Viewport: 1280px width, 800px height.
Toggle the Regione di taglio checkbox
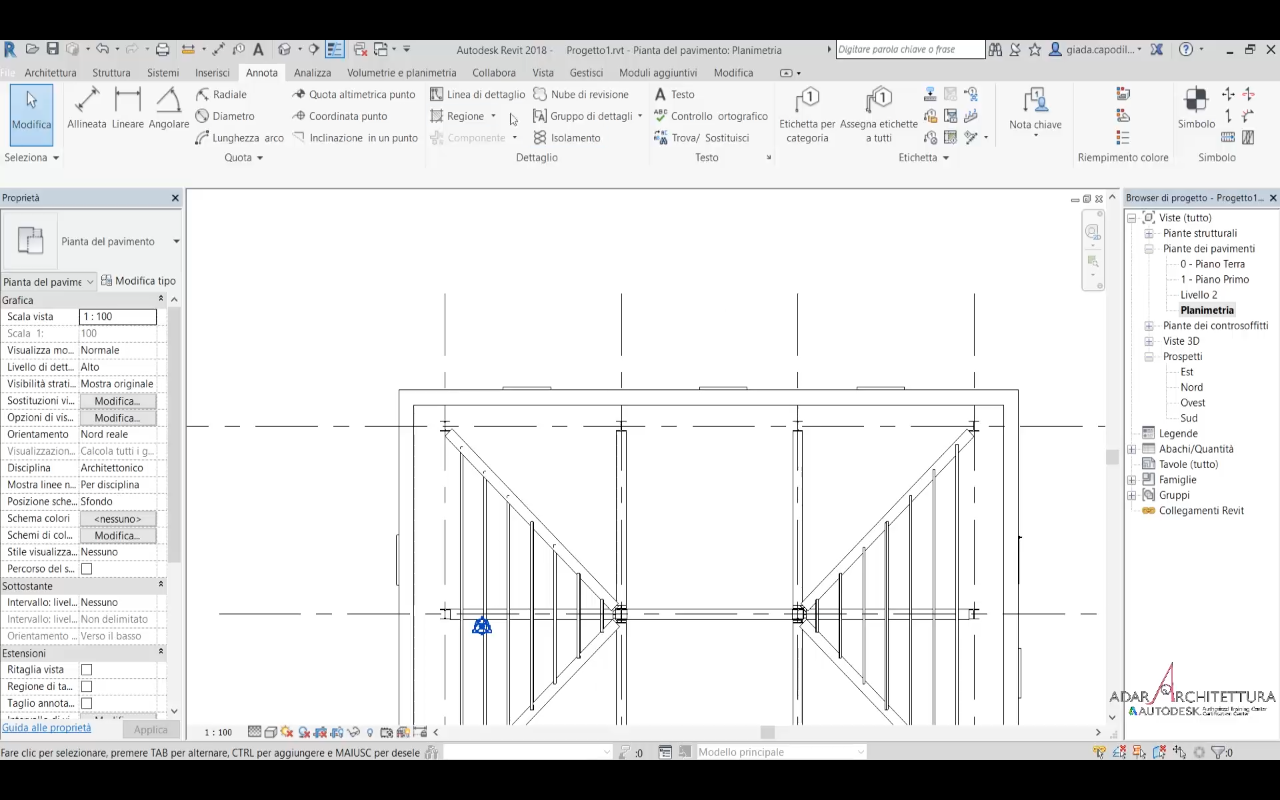pos(86,687)
